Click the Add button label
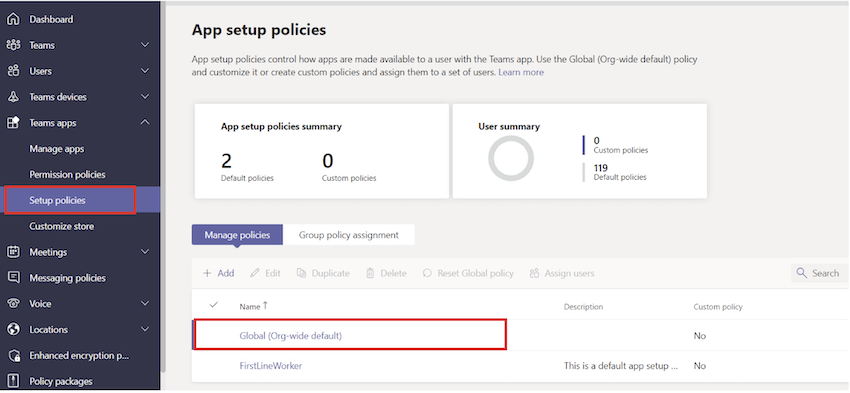The height and width of the screenshot is (393, 850). pos(226,273)
